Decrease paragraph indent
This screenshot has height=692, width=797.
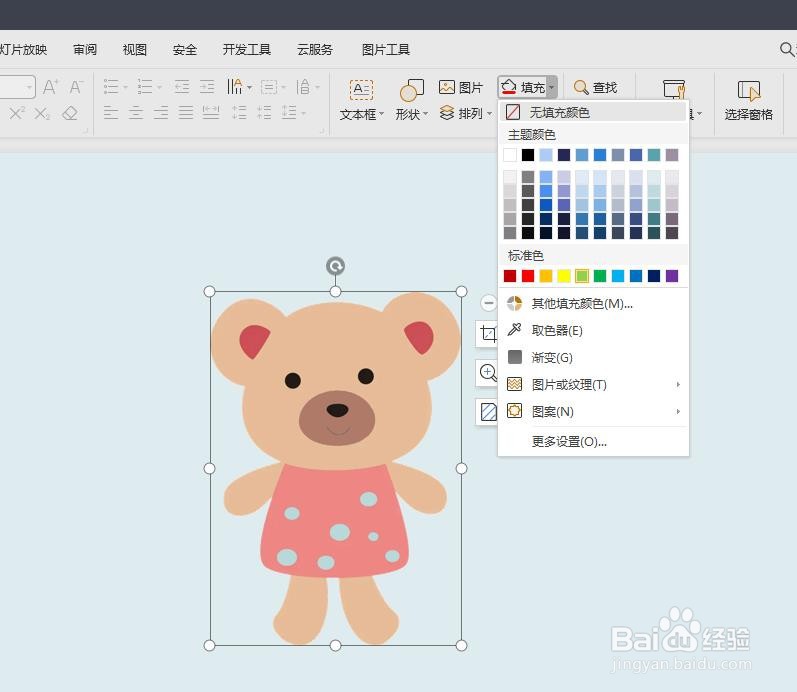pyautogui.click(x=181, y=87)
